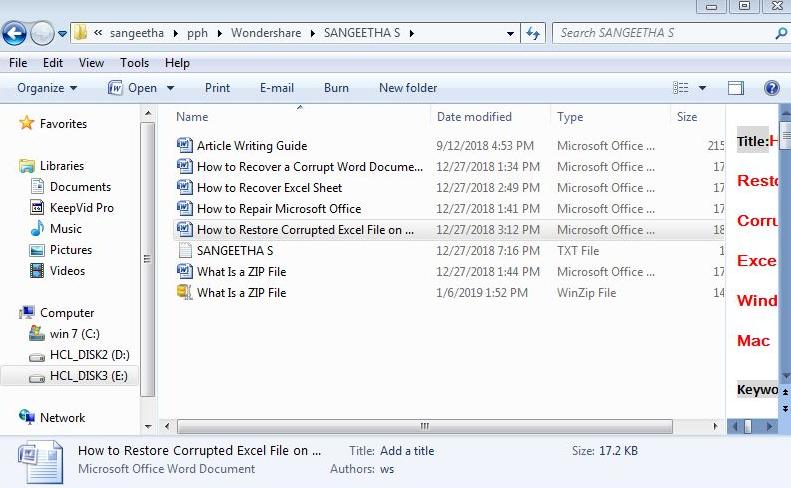Click the double-chevron before sangeetha in address bar
Image resolution: width=791 pixels, height=488 pixels.
coord(98,33)
